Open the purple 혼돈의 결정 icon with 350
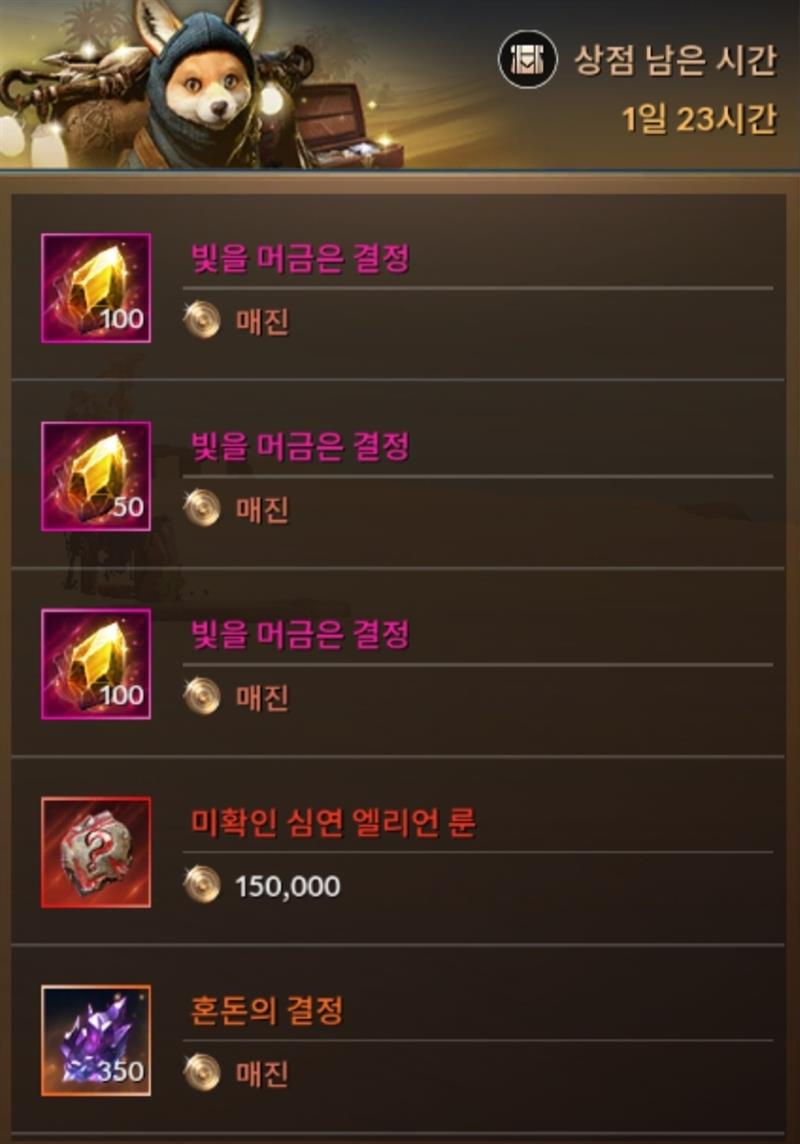Image resolution: width=800 pixels, height=1144 pixels. point(96,1040)
